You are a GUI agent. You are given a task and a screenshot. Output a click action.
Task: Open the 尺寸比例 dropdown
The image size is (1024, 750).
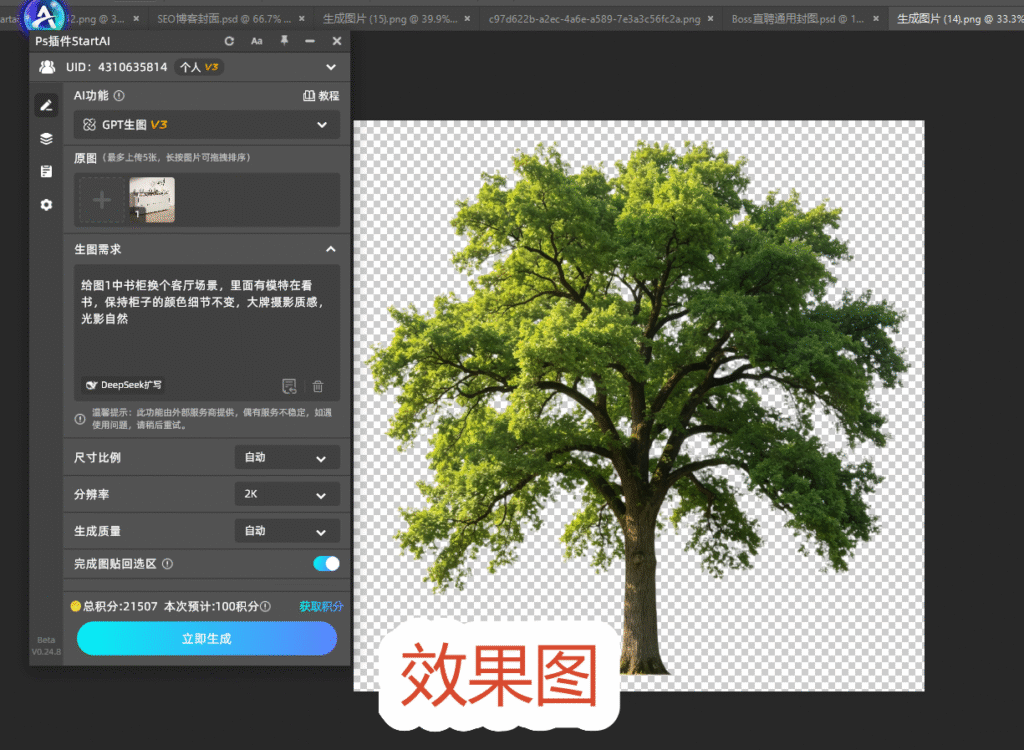pos(287,457)
